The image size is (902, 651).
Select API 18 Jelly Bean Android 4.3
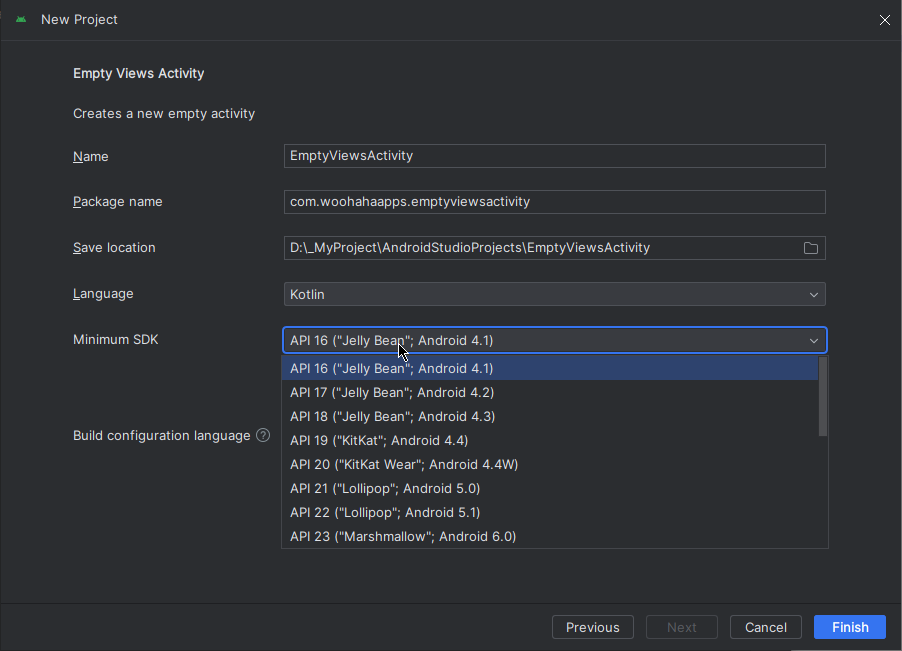(x=550, y=416)
